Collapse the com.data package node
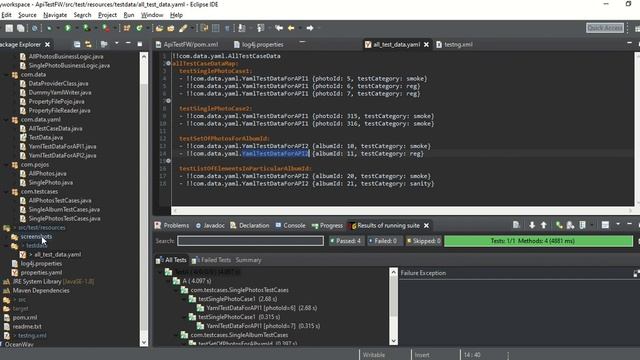 (6, 75)
